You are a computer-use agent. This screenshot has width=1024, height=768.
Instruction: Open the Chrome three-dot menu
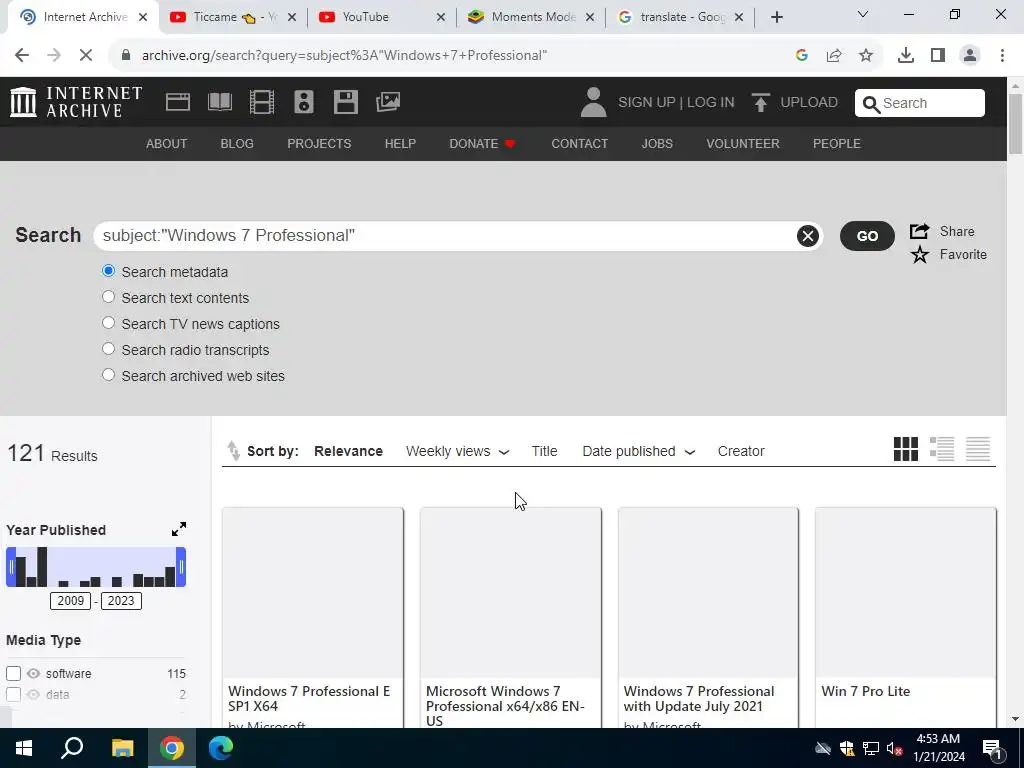[1002, 56]
